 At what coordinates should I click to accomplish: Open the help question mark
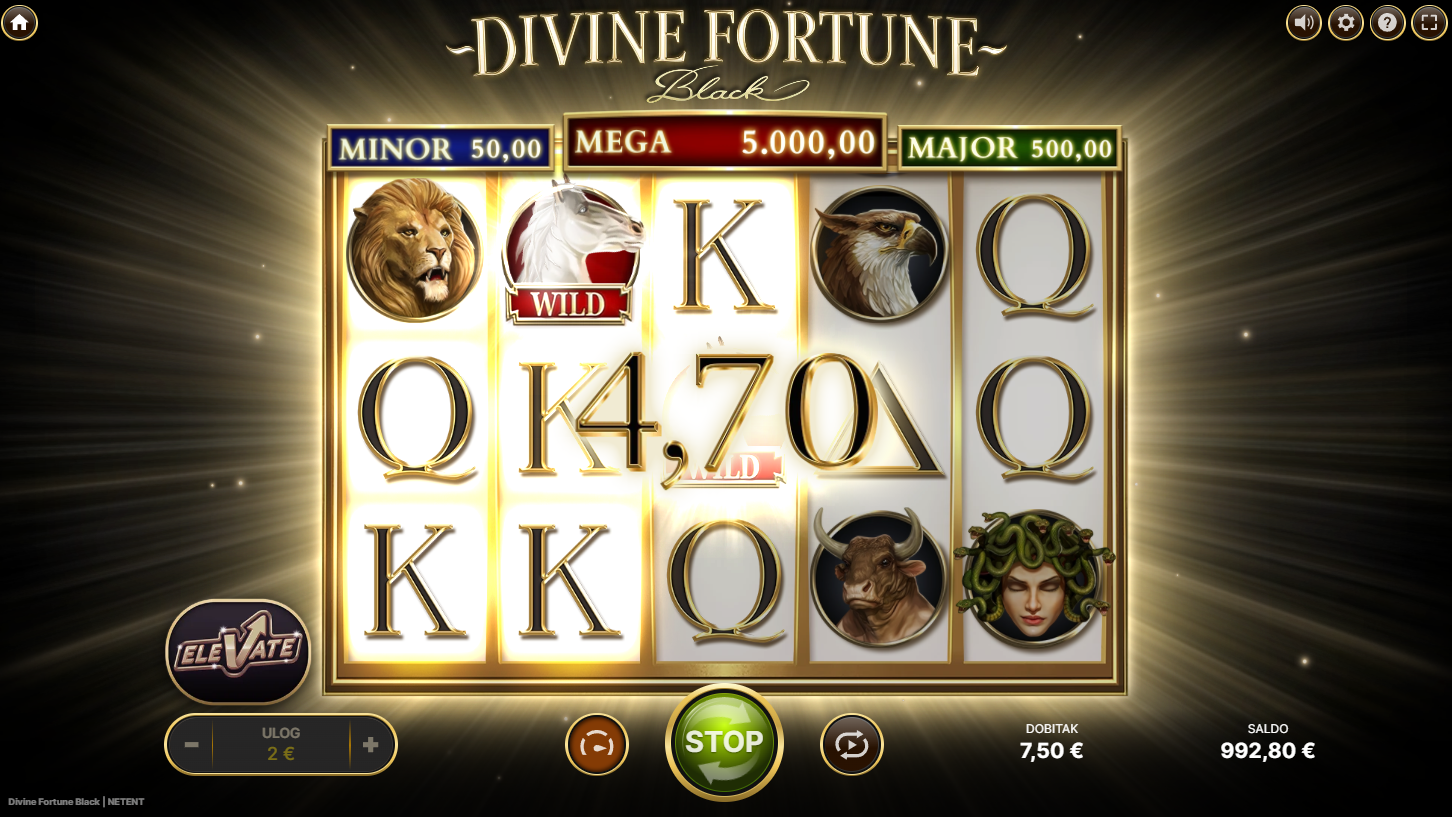[x=1388, y=22]
